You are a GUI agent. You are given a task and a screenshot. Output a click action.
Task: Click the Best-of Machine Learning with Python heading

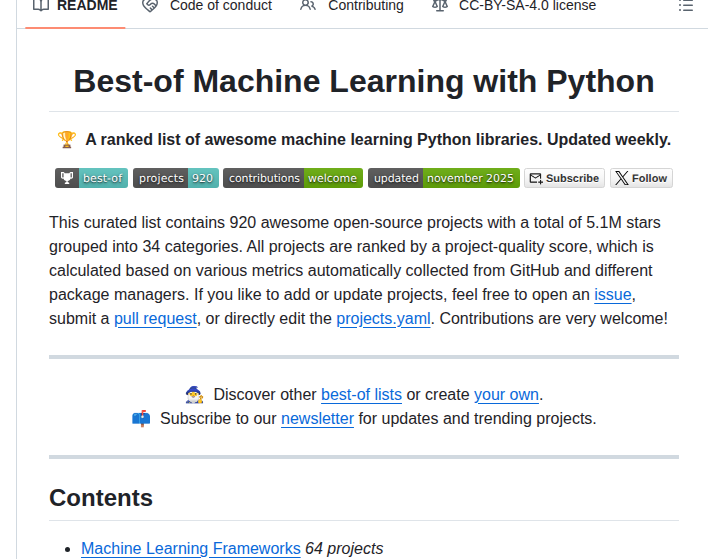tap(364, 82)
